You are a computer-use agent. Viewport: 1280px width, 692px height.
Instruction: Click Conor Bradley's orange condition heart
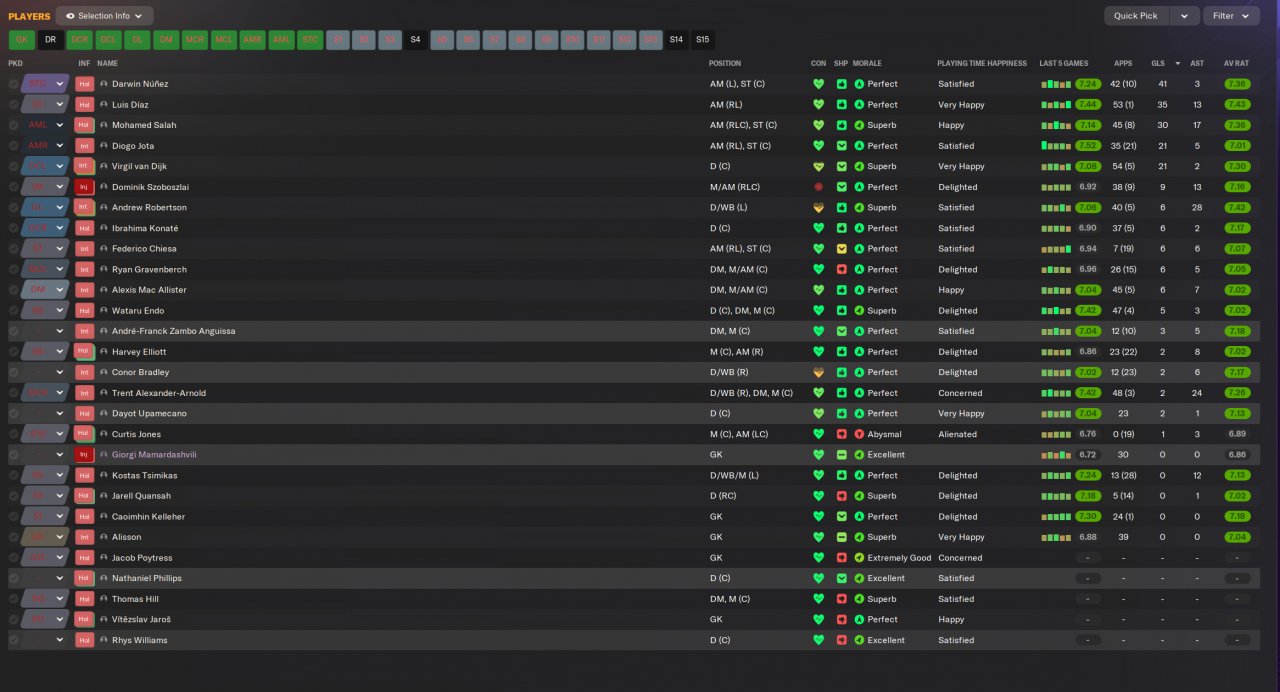pos(819,372)
